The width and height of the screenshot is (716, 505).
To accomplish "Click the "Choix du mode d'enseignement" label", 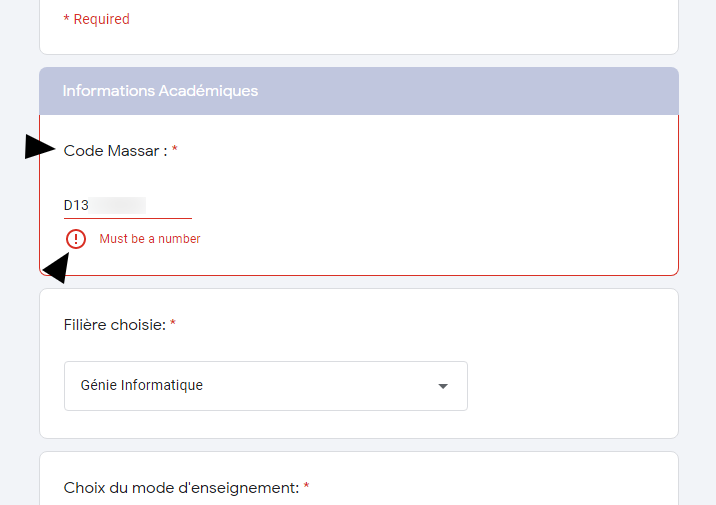I will pyautogui.click(x=181, y=487).
